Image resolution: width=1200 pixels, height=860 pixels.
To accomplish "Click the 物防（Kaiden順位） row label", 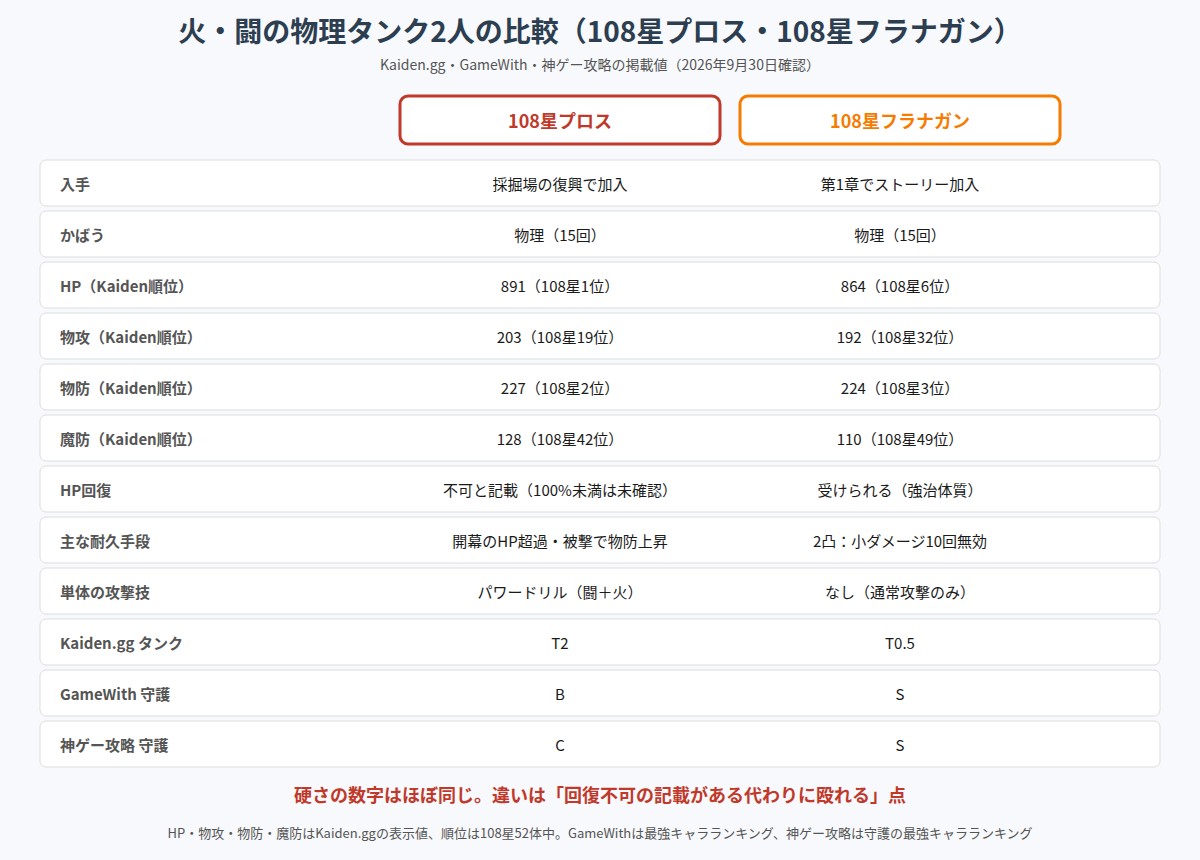I will click(x=127, y=389).
